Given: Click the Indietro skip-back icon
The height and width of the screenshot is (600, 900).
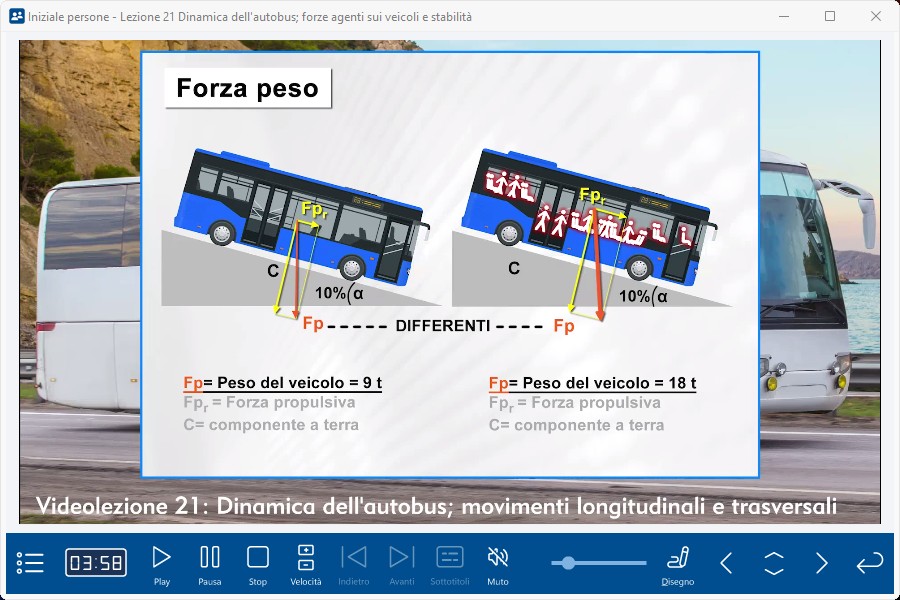Looking at the screenshot, I should (x=354, y=558).
